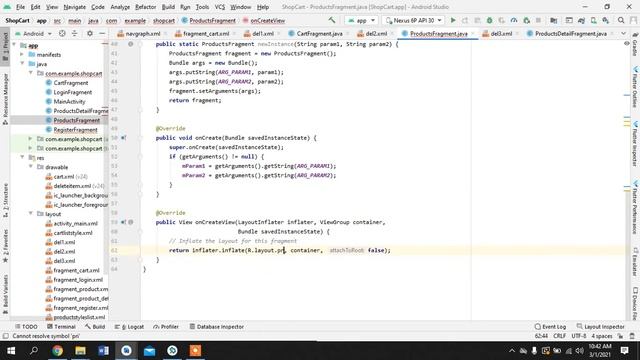640x360 pixels.
Task: Open the Windows notification center icon
Action: pyautogui.click(x=624, y=351)
